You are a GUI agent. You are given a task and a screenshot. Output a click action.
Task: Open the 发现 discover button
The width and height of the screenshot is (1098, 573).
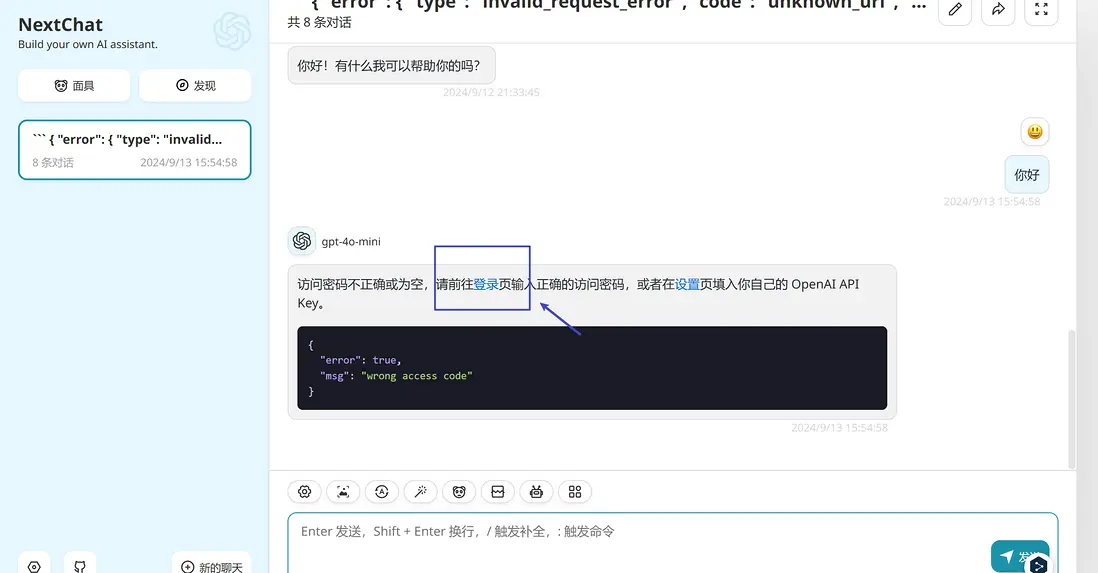tap(195, 85)
